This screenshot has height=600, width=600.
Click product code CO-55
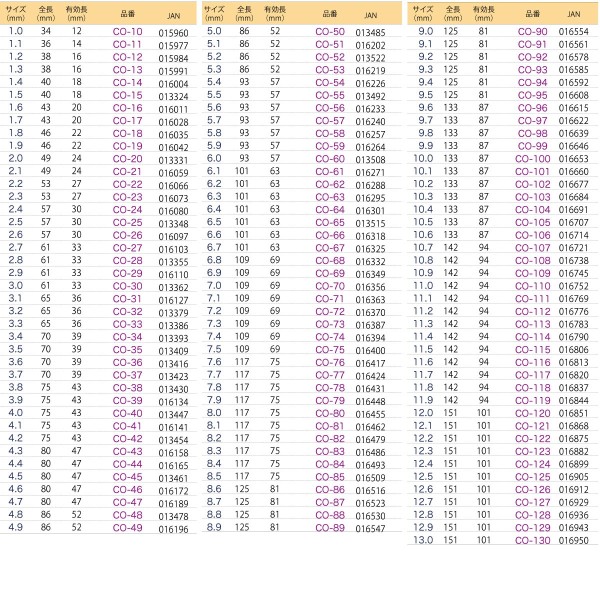pyautogui.click(x=330, y=95)
